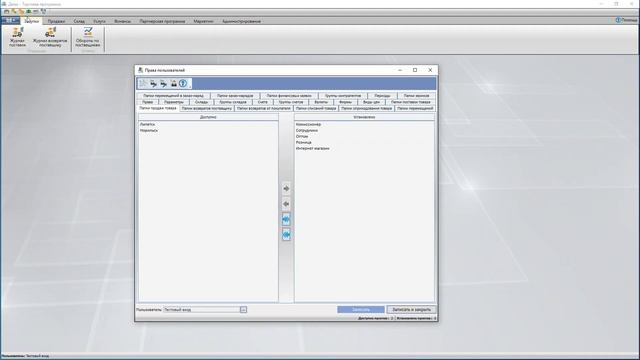
Task: Click the refresh icon in top quick-access toolbar
Action: [44, 11]
